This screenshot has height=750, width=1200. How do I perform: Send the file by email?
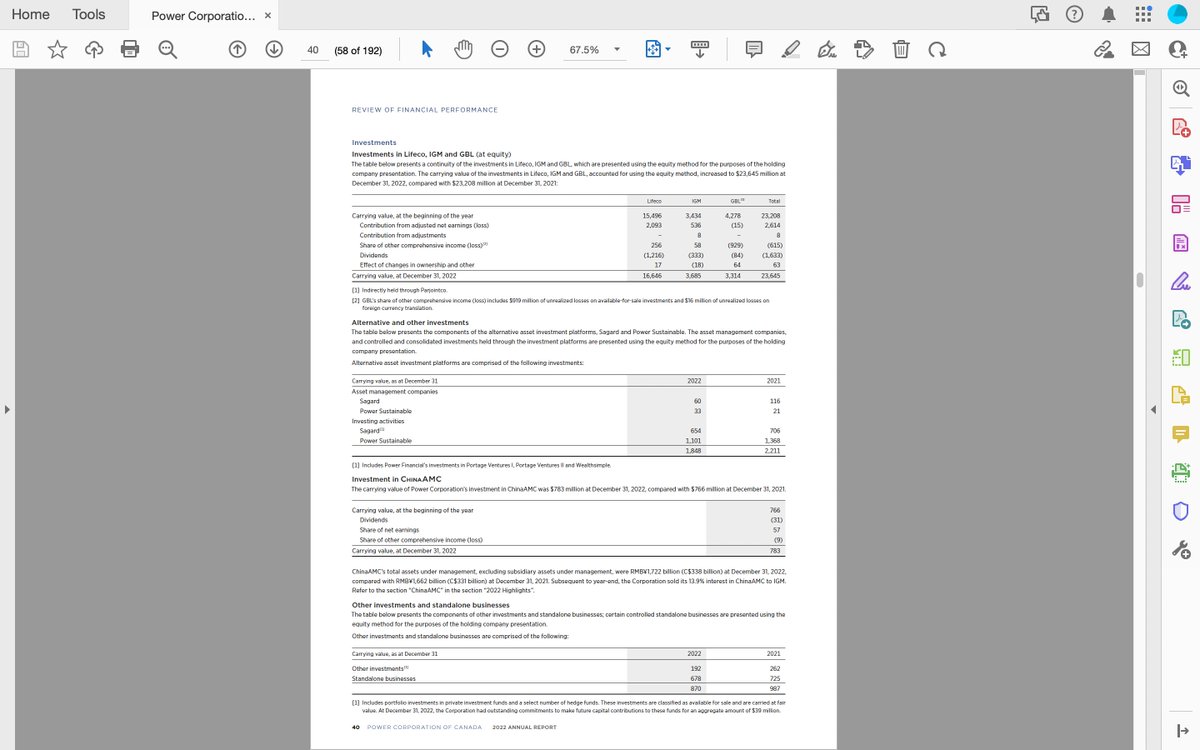(1141, 49)
